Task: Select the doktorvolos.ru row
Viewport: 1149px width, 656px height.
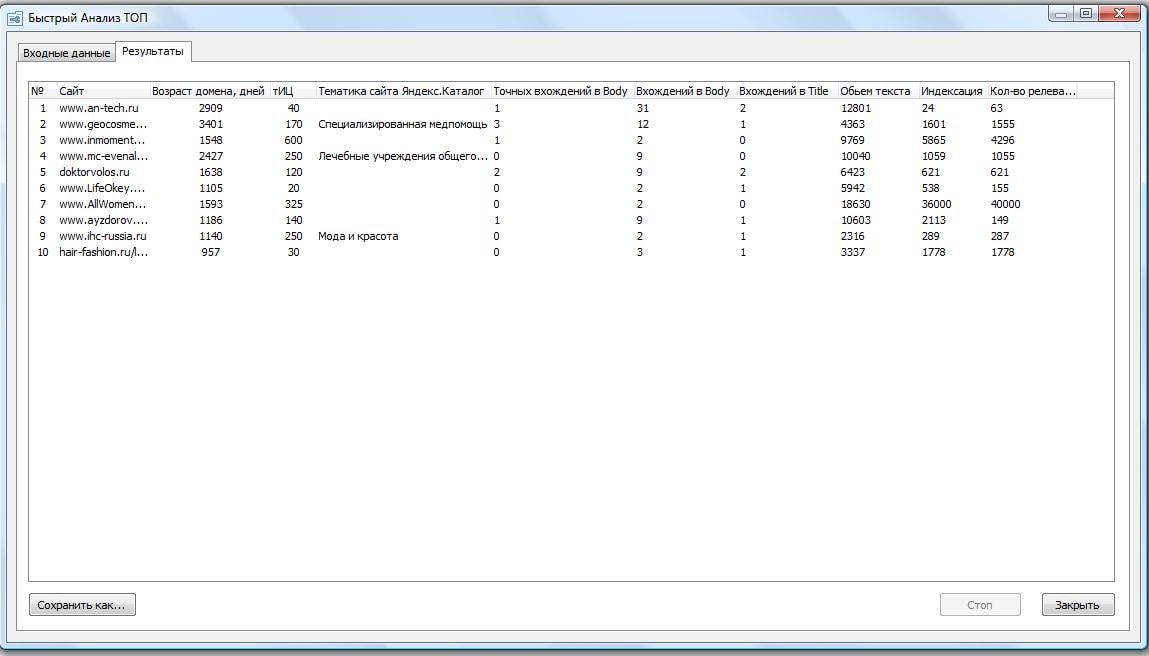Action: [94, 172]
